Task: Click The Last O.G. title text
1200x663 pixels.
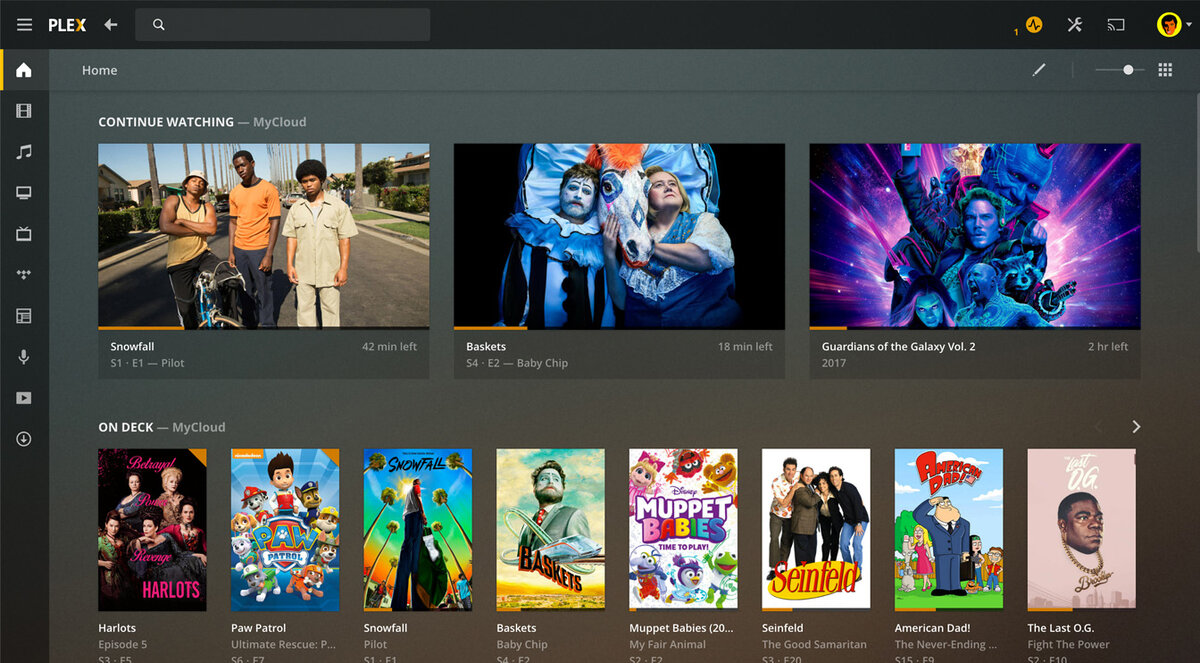Action: (1061, 628)
